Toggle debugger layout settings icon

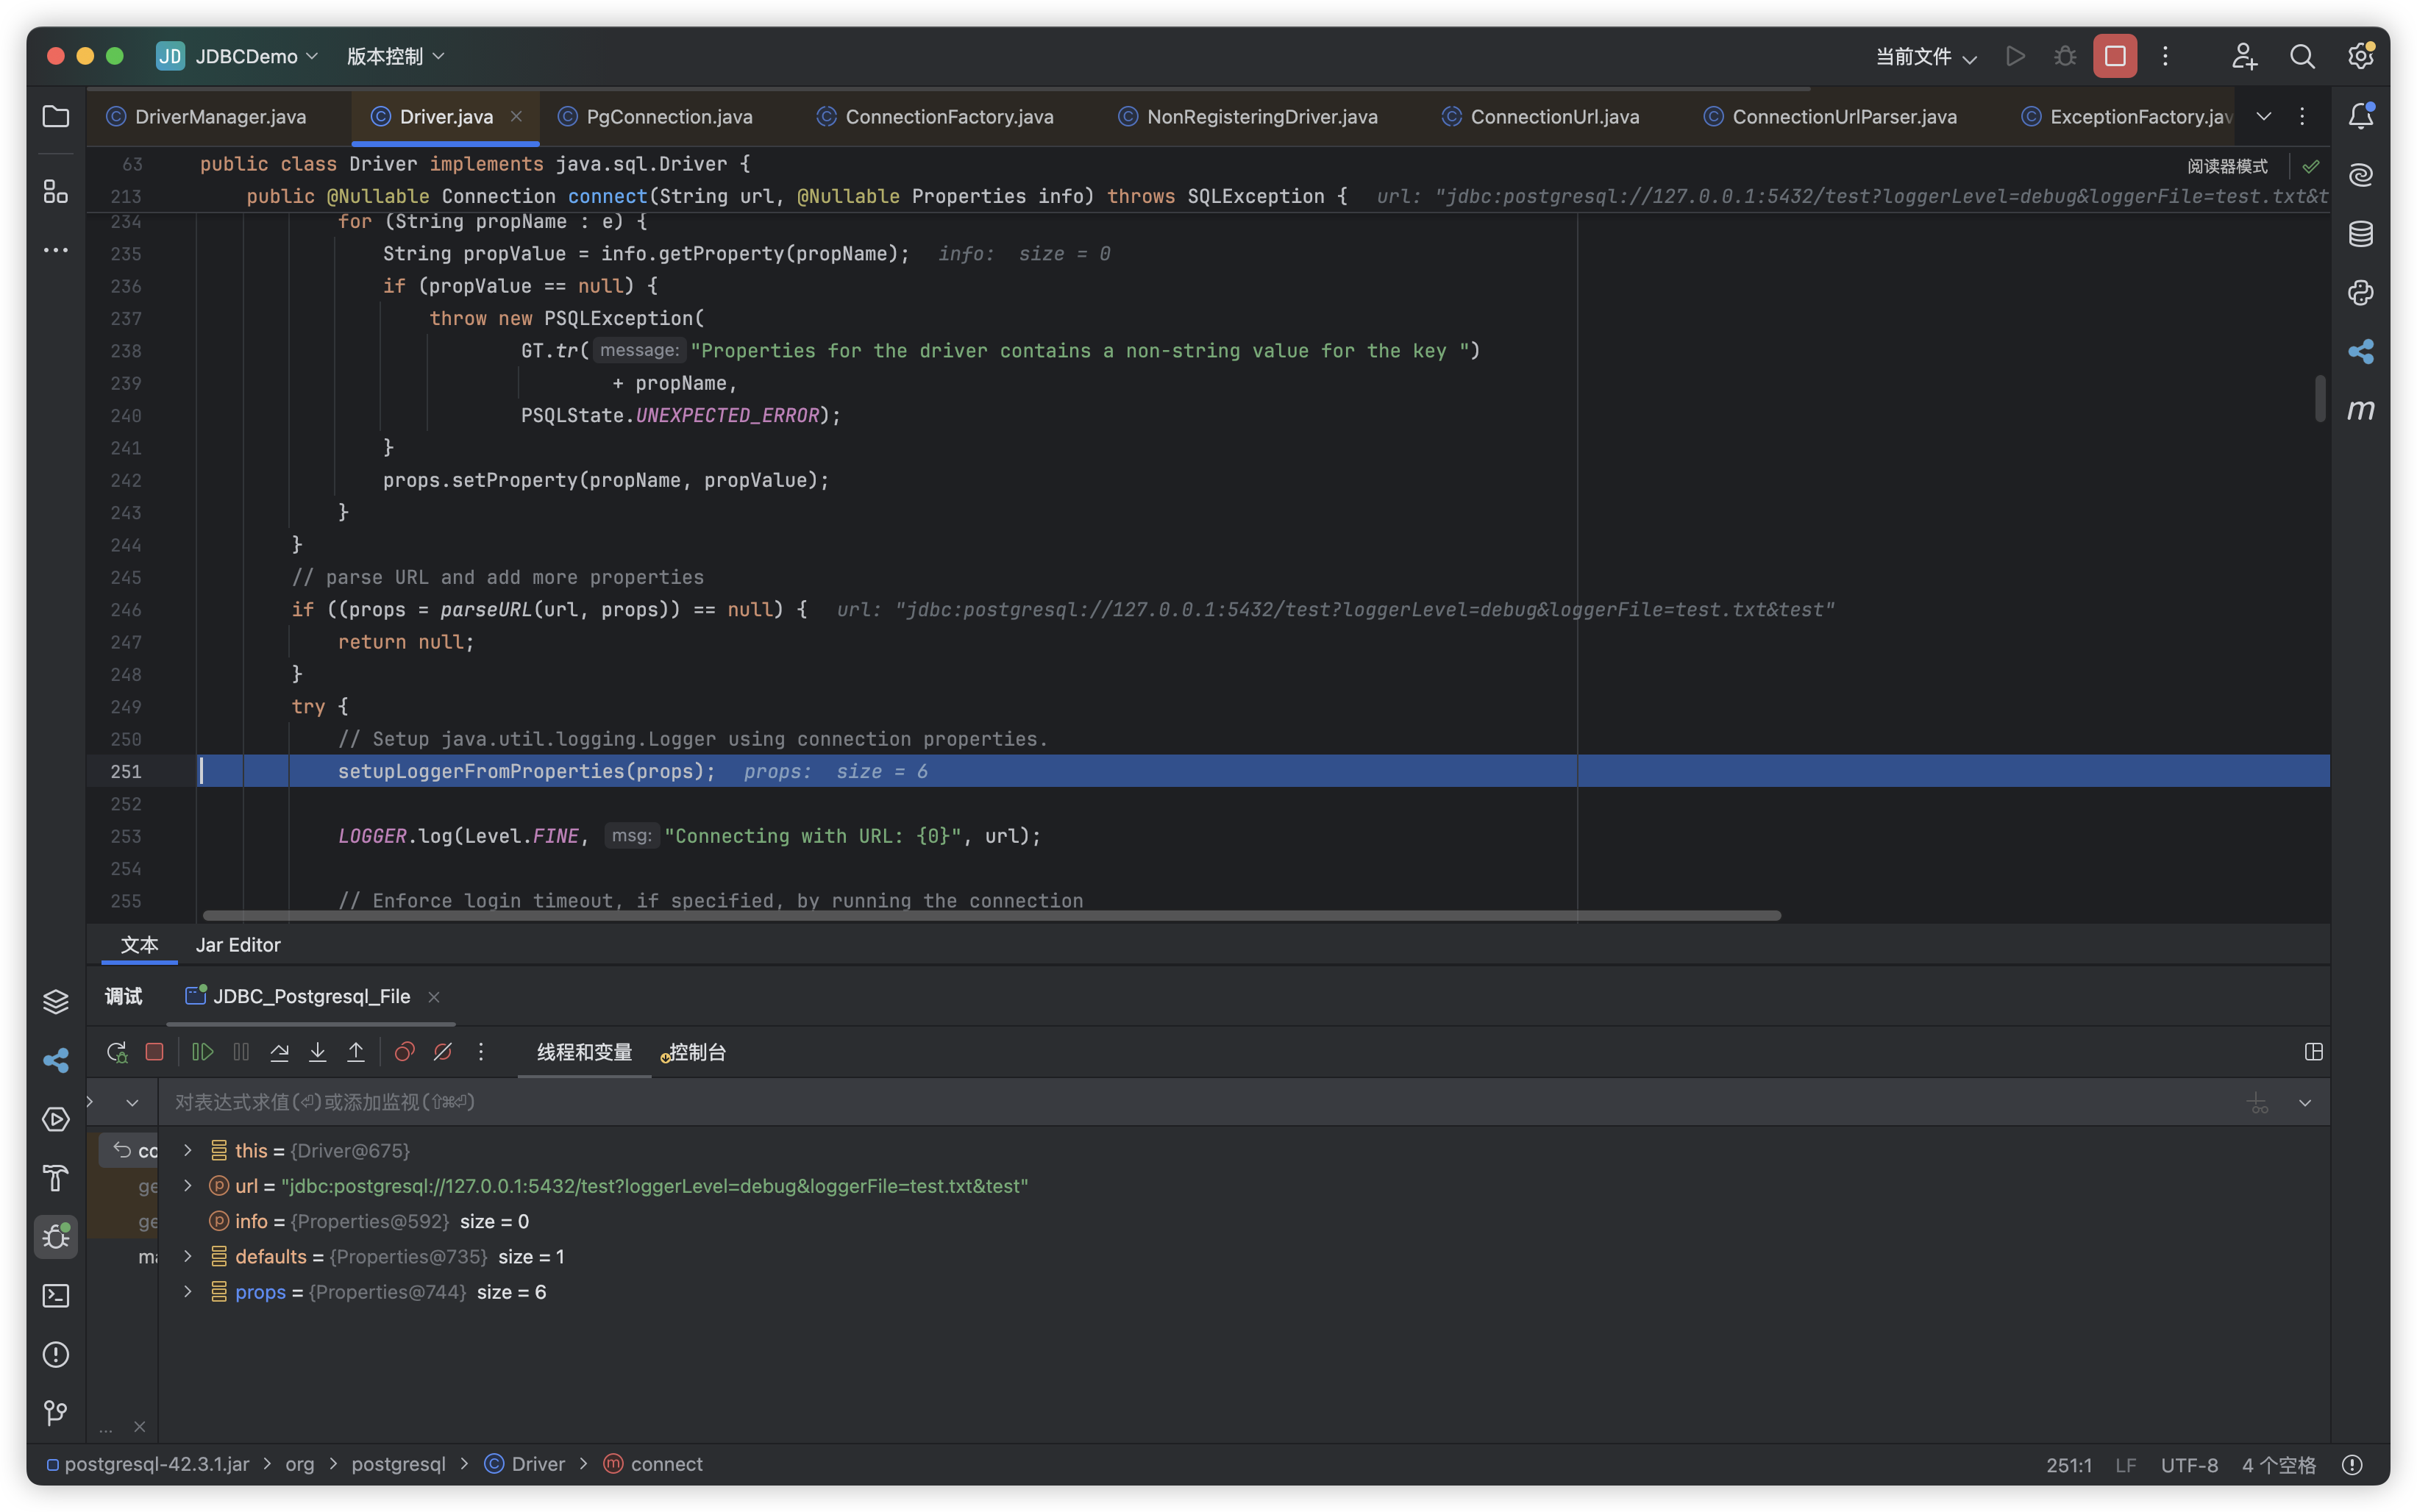(2313, 1052)
